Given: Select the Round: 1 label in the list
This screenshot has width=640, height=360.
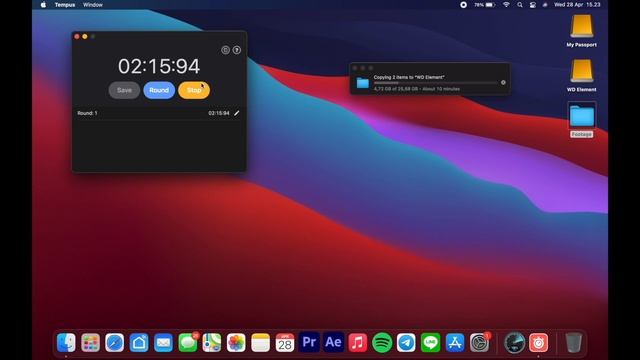Looking at the screenshot, I should coord(87,113).
